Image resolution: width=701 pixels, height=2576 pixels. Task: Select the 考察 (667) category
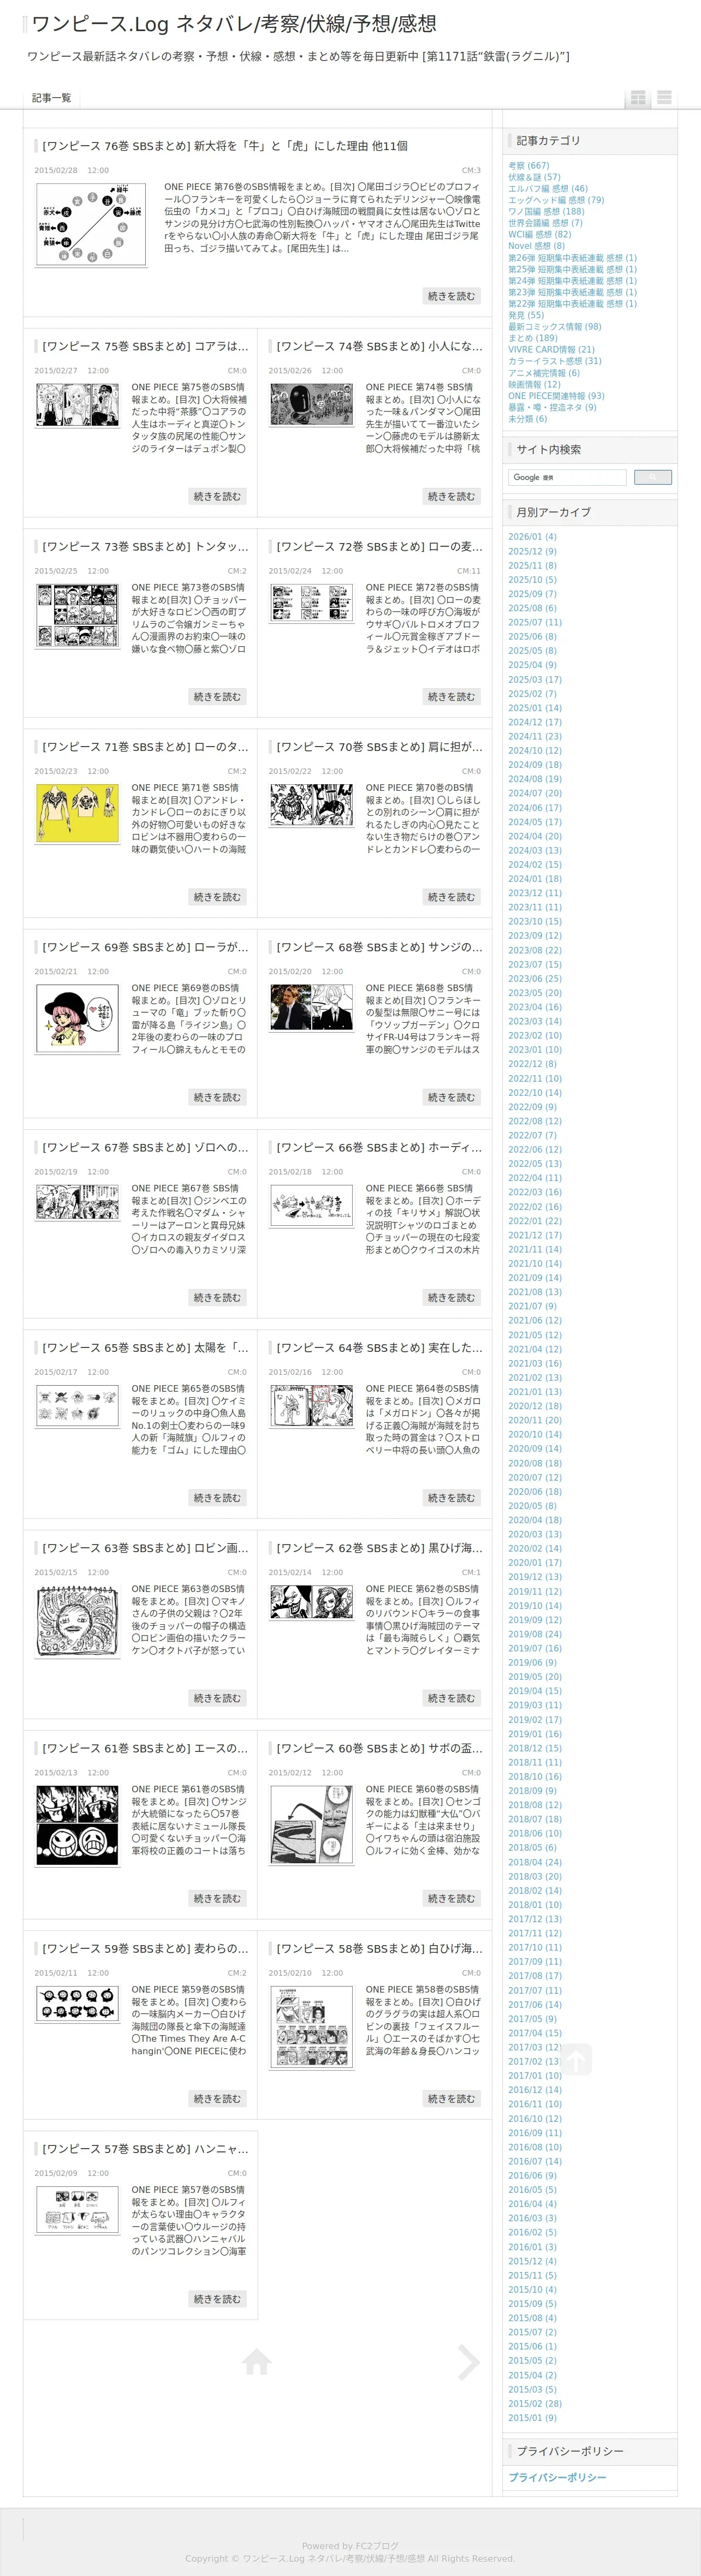[528, 166]
